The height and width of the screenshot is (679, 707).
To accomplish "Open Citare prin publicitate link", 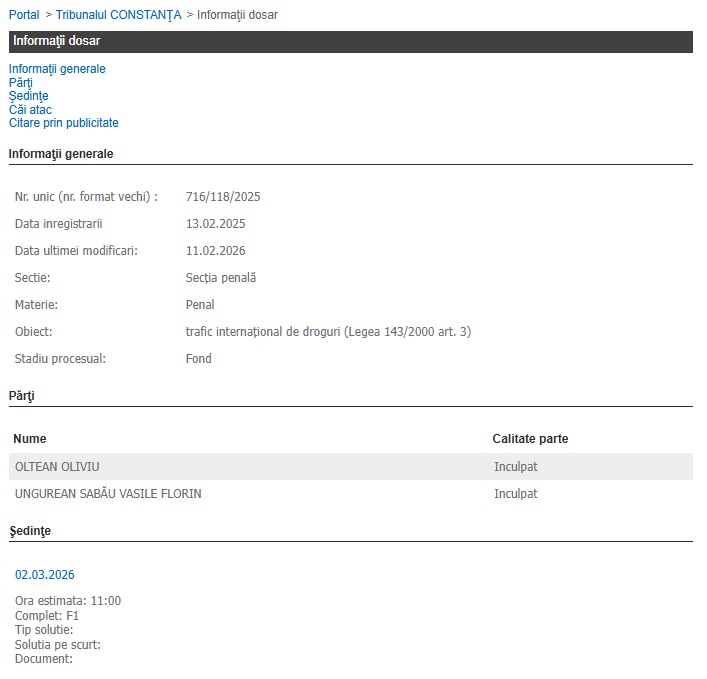I will pos(64,123).
